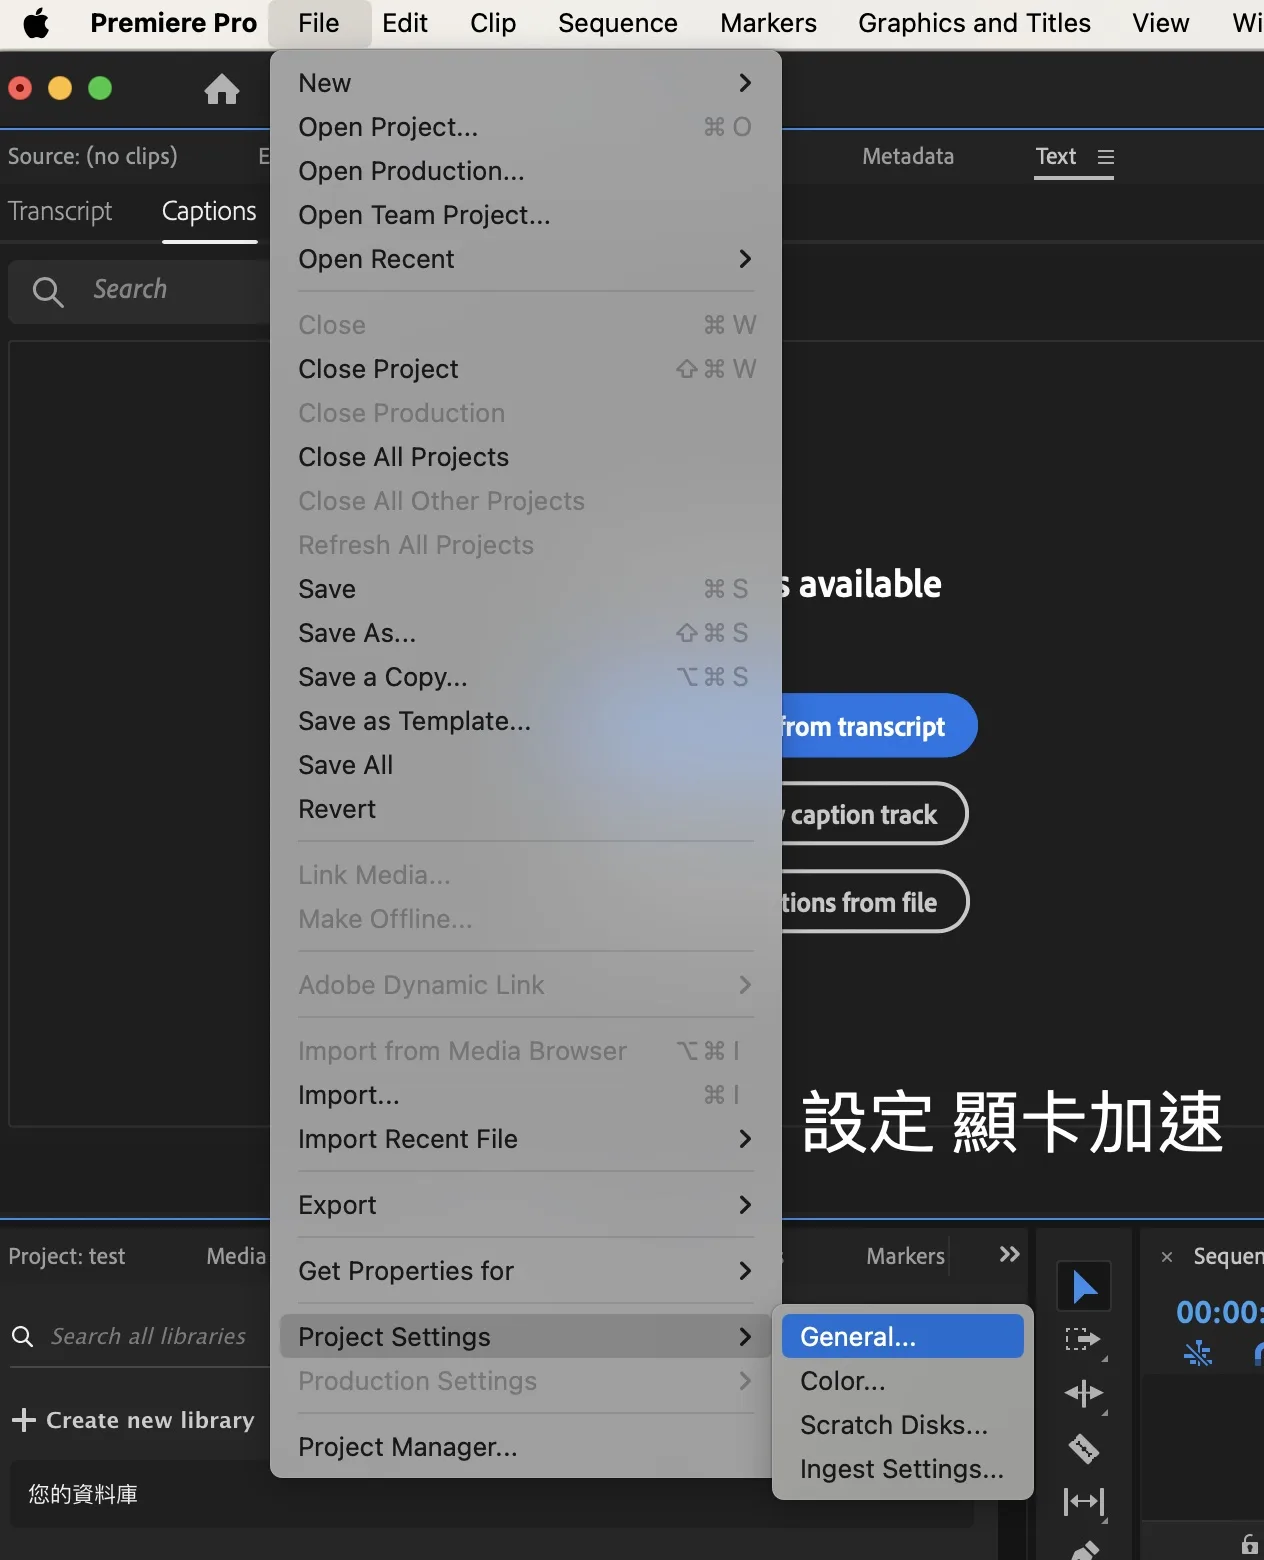Select Close Project menu item
The width and height of the screenshot is (1264, 1560).
click(525, 369)
